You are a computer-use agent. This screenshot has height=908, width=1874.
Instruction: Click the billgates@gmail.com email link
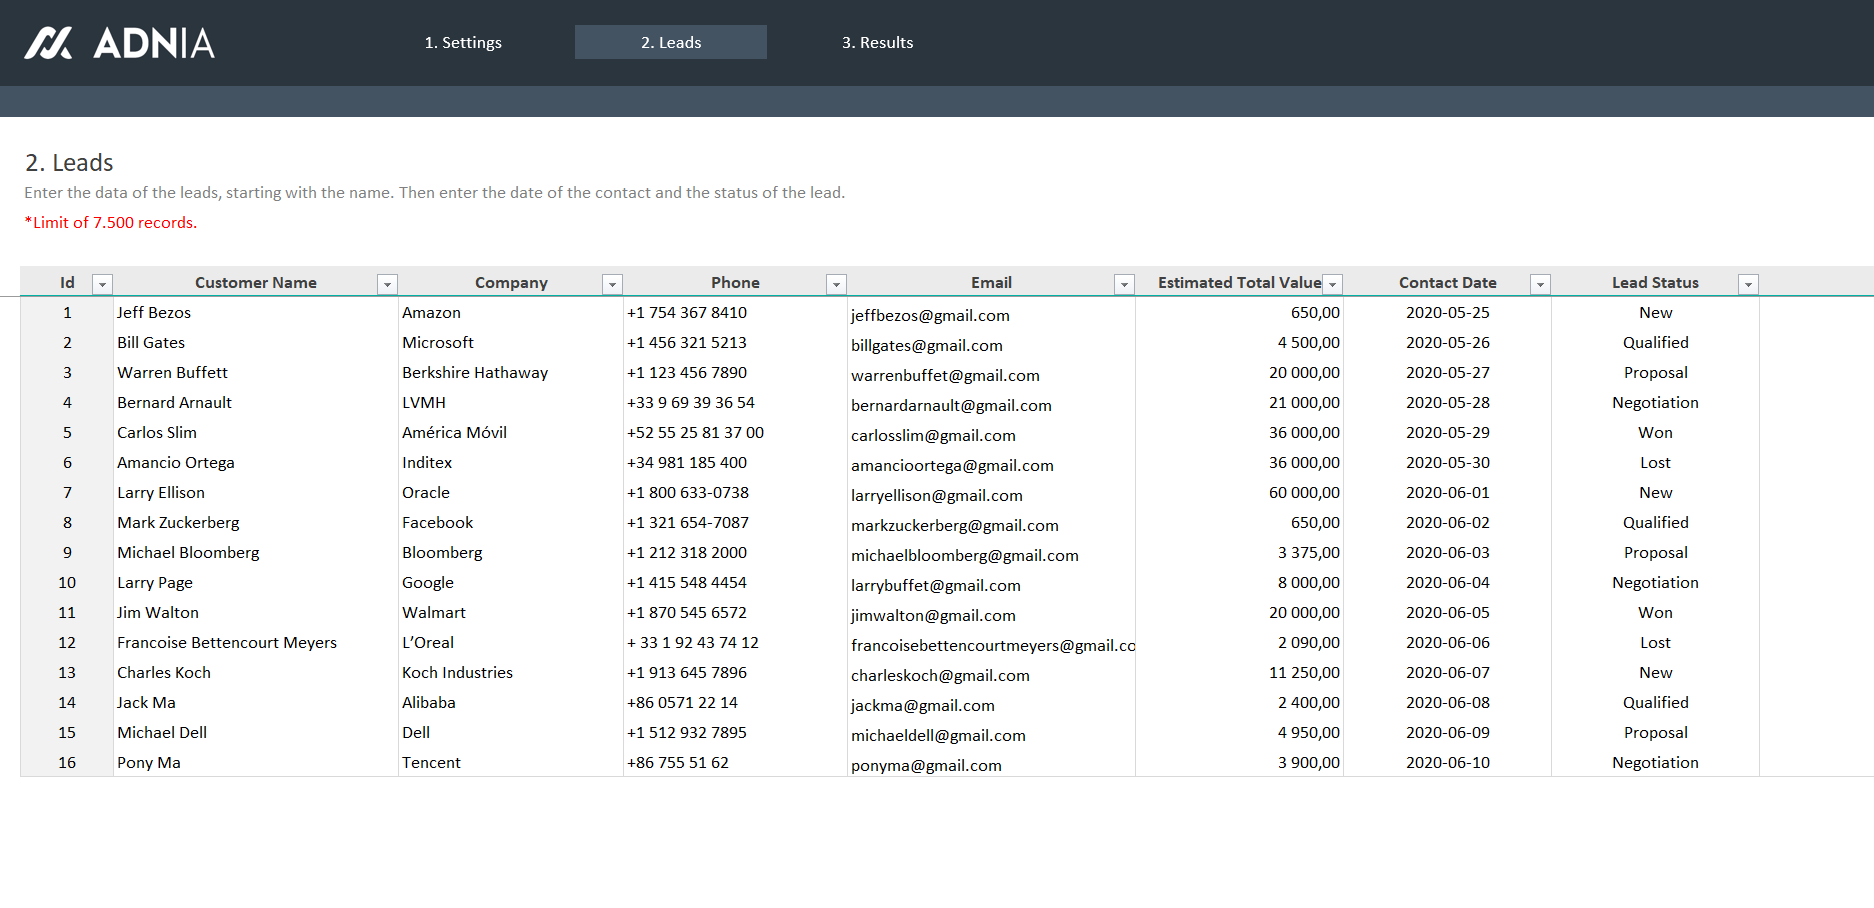coord(926,346)
